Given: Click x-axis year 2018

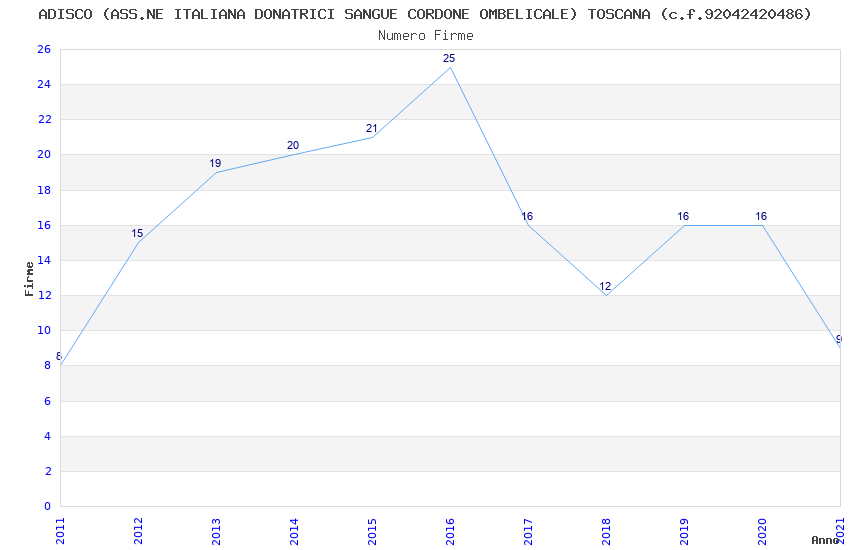Looking at the screenshot, I should (x=607, y=531).
